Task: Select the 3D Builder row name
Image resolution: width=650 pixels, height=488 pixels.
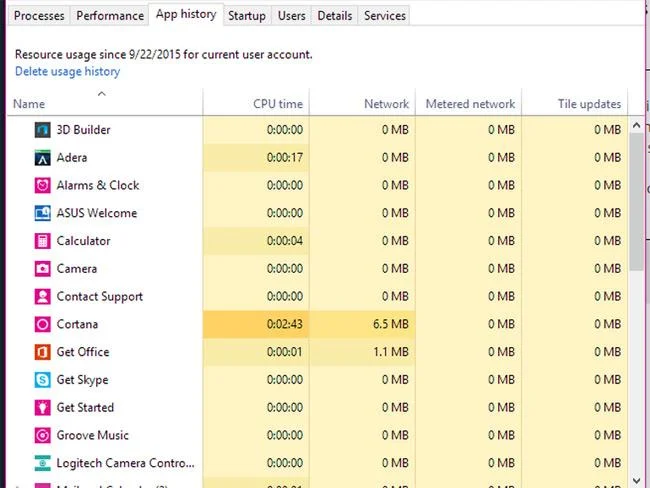Action: point(83,130)
